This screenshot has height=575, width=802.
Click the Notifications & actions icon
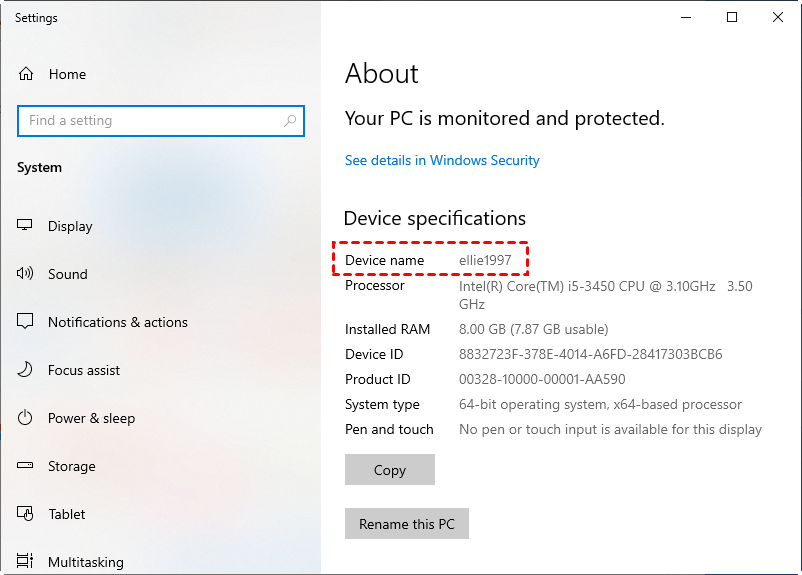(26, 322)
